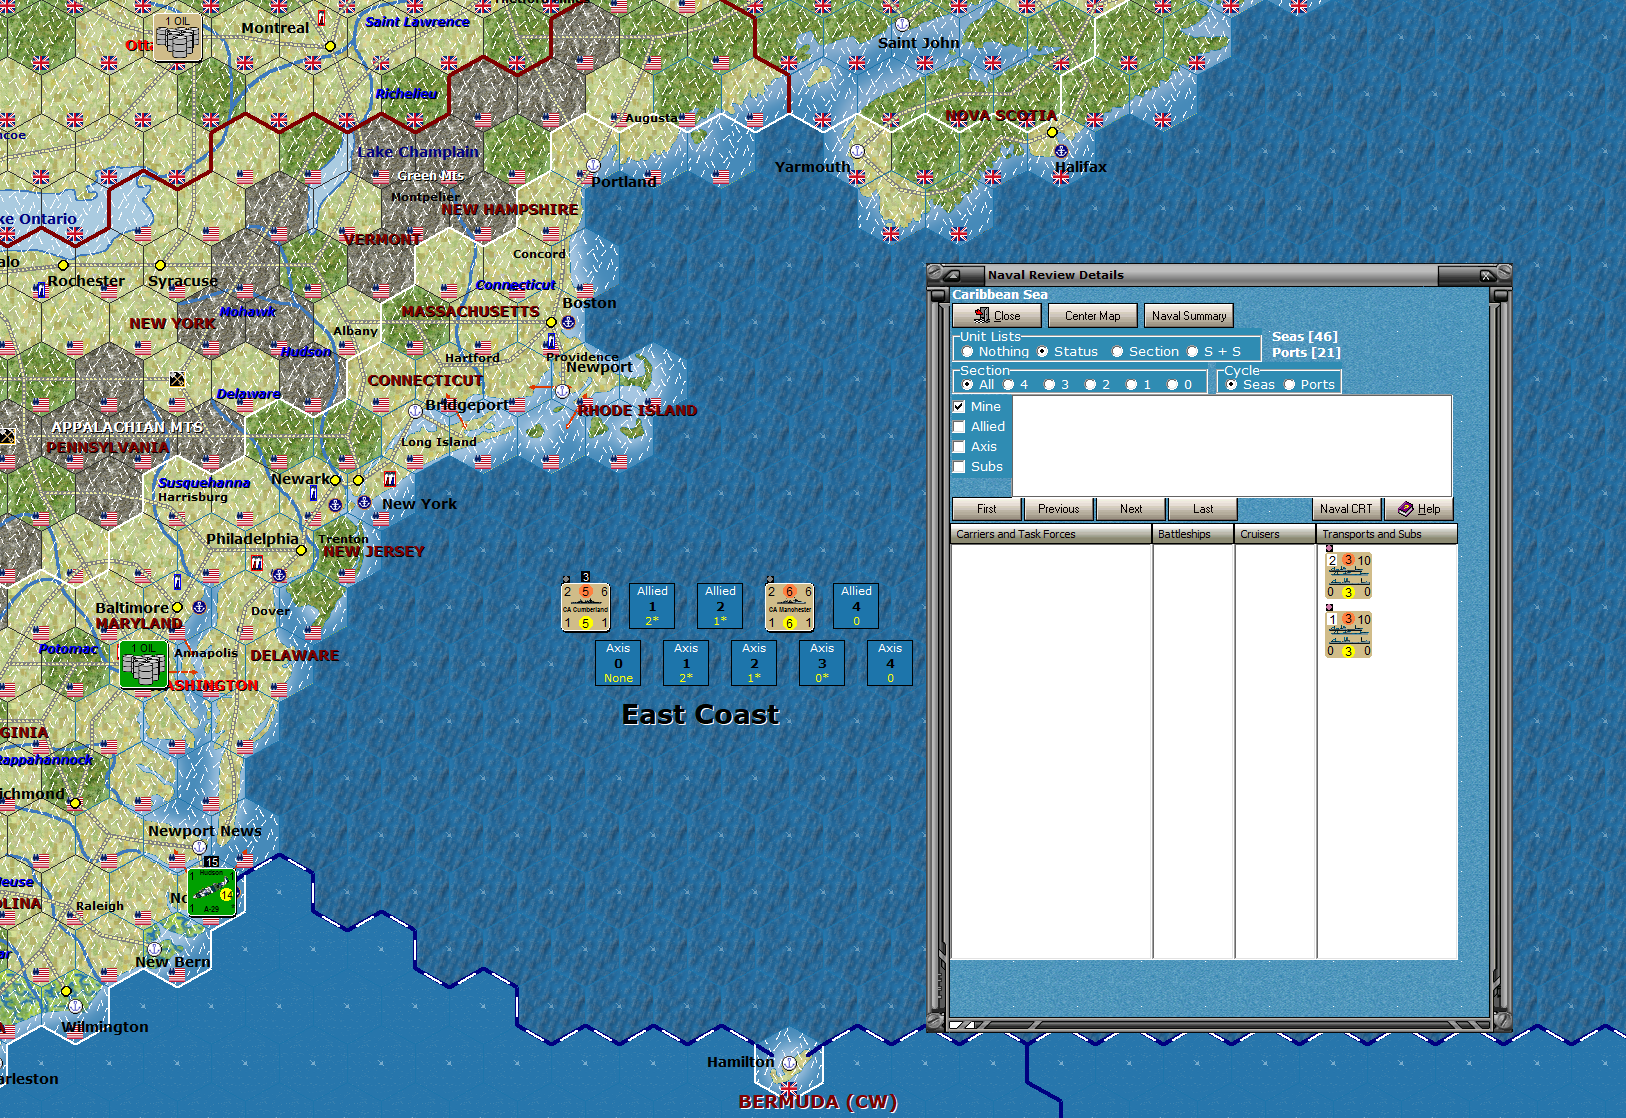Click the Axis 3 sea-box section

(x=822, y=663)
